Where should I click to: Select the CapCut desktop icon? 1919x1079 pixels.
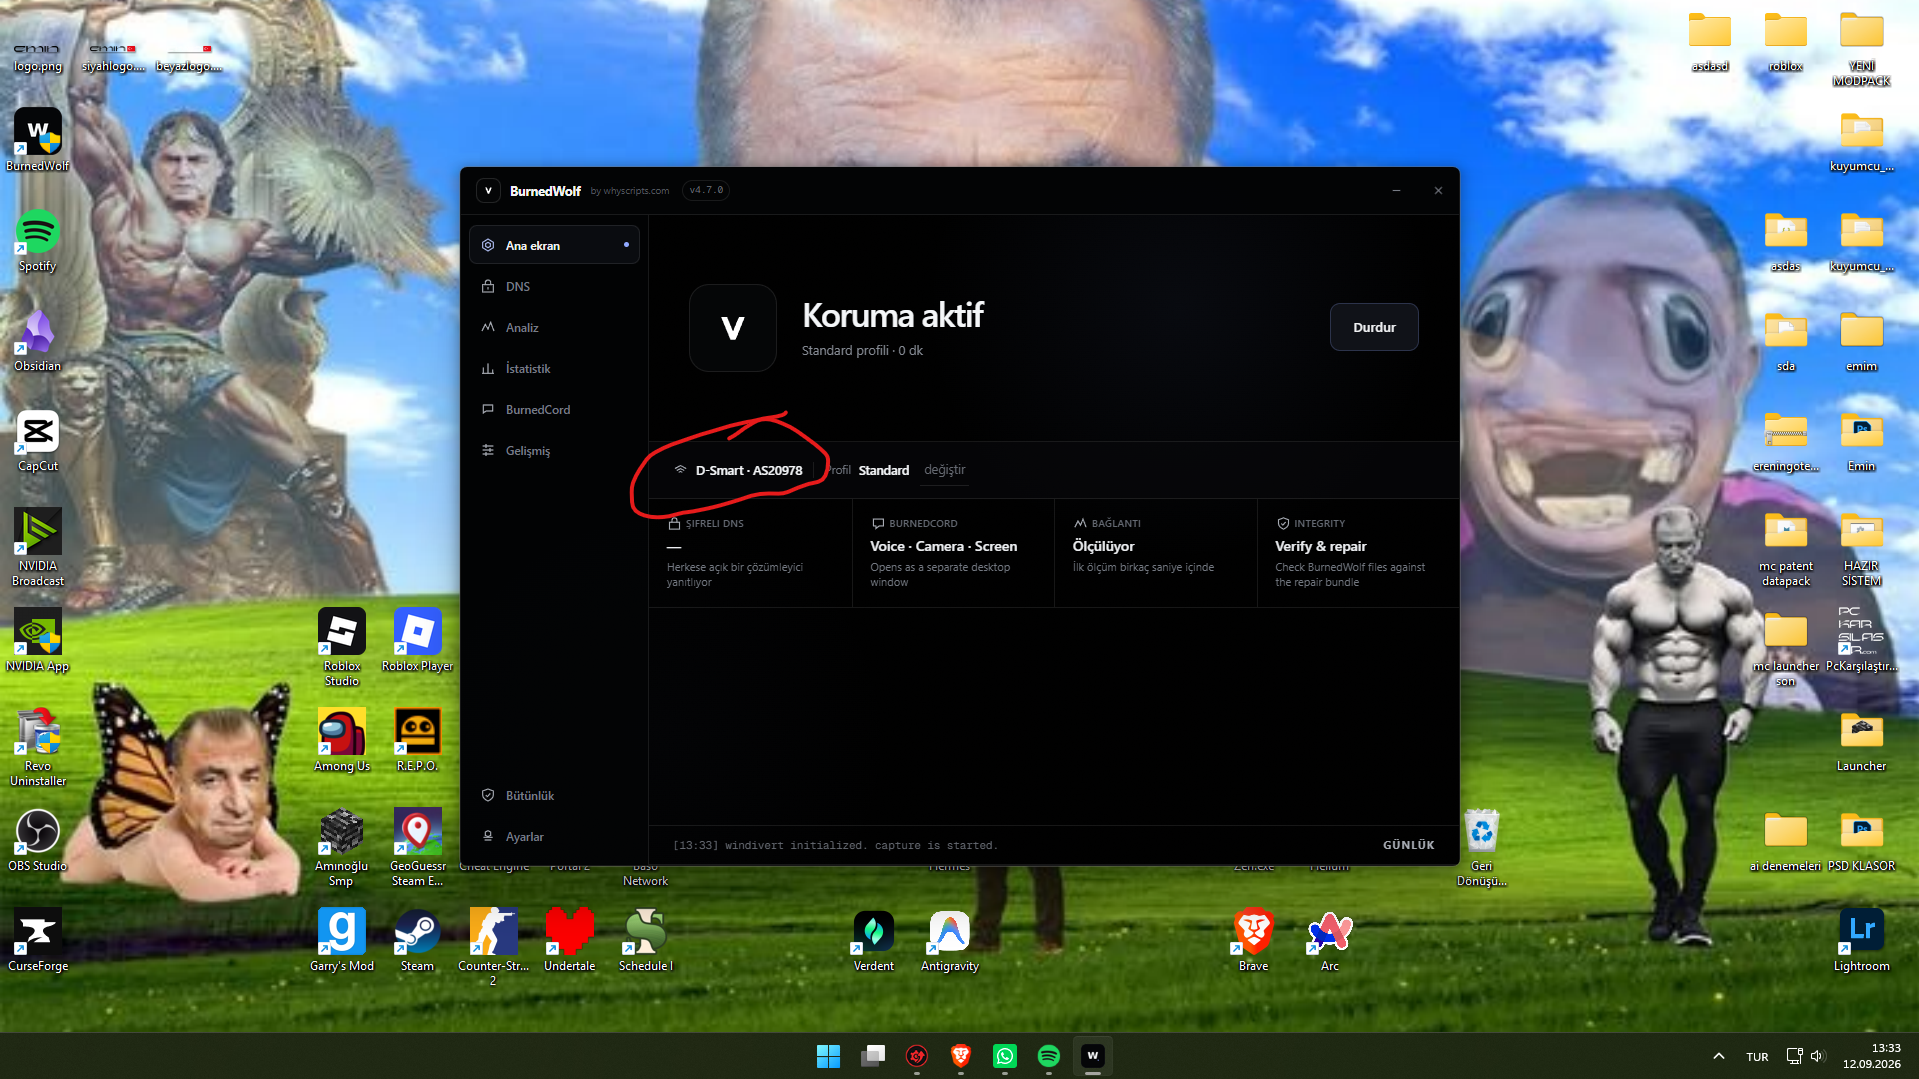pyautogui.click(x=38, y=440)
